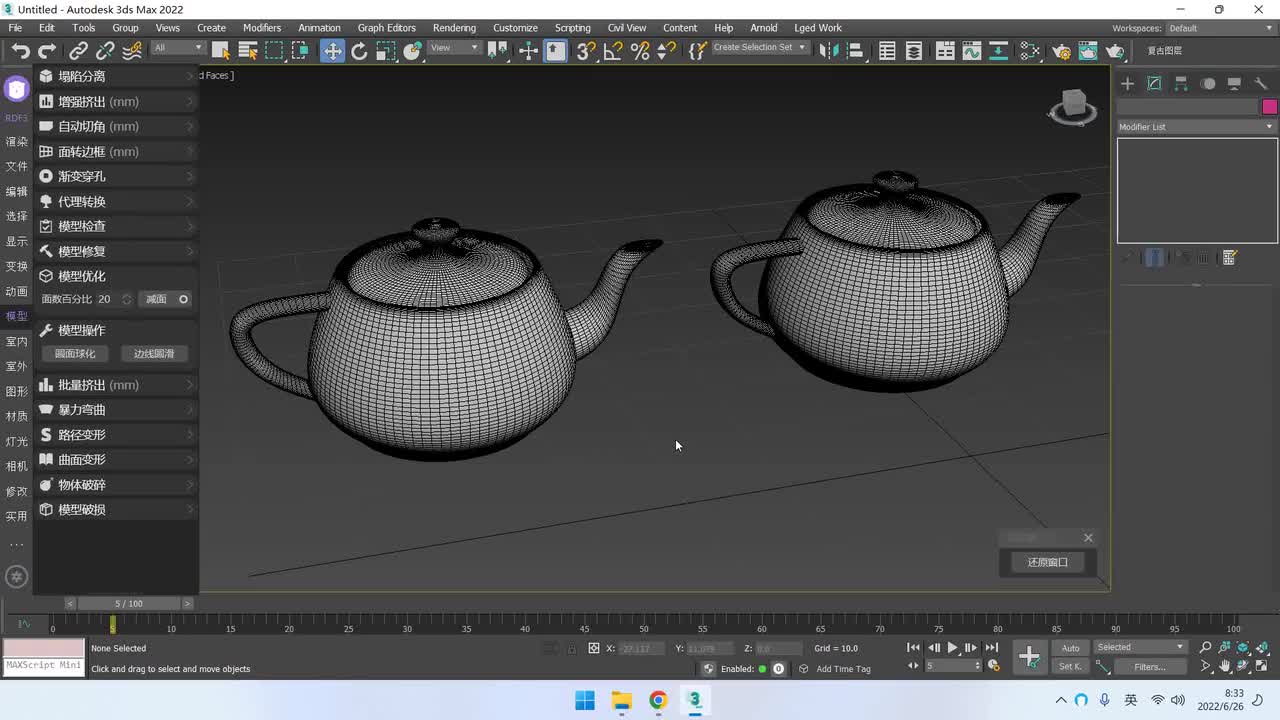The width and height of the screenshot is (1280, 720).
Task: Toggle the 3D Snaps button
Action: [x=586, y=51]
